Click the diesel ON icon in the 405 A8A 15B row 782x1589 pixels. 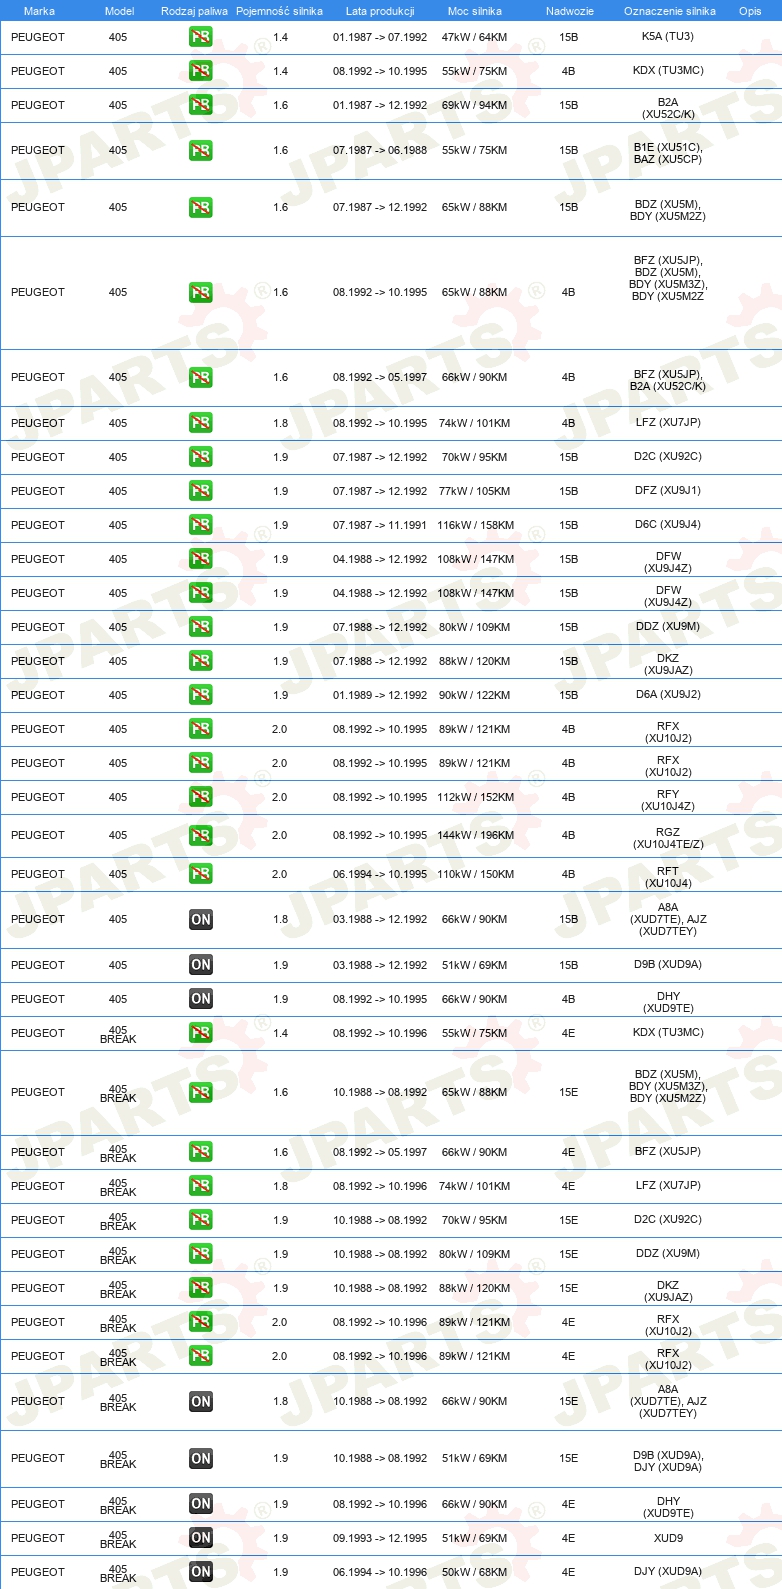click(x=201, y=919)
